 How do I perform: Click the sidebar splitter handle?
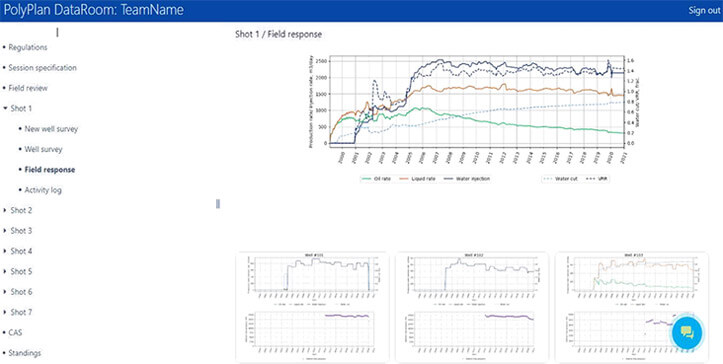(x=218, y=203)
